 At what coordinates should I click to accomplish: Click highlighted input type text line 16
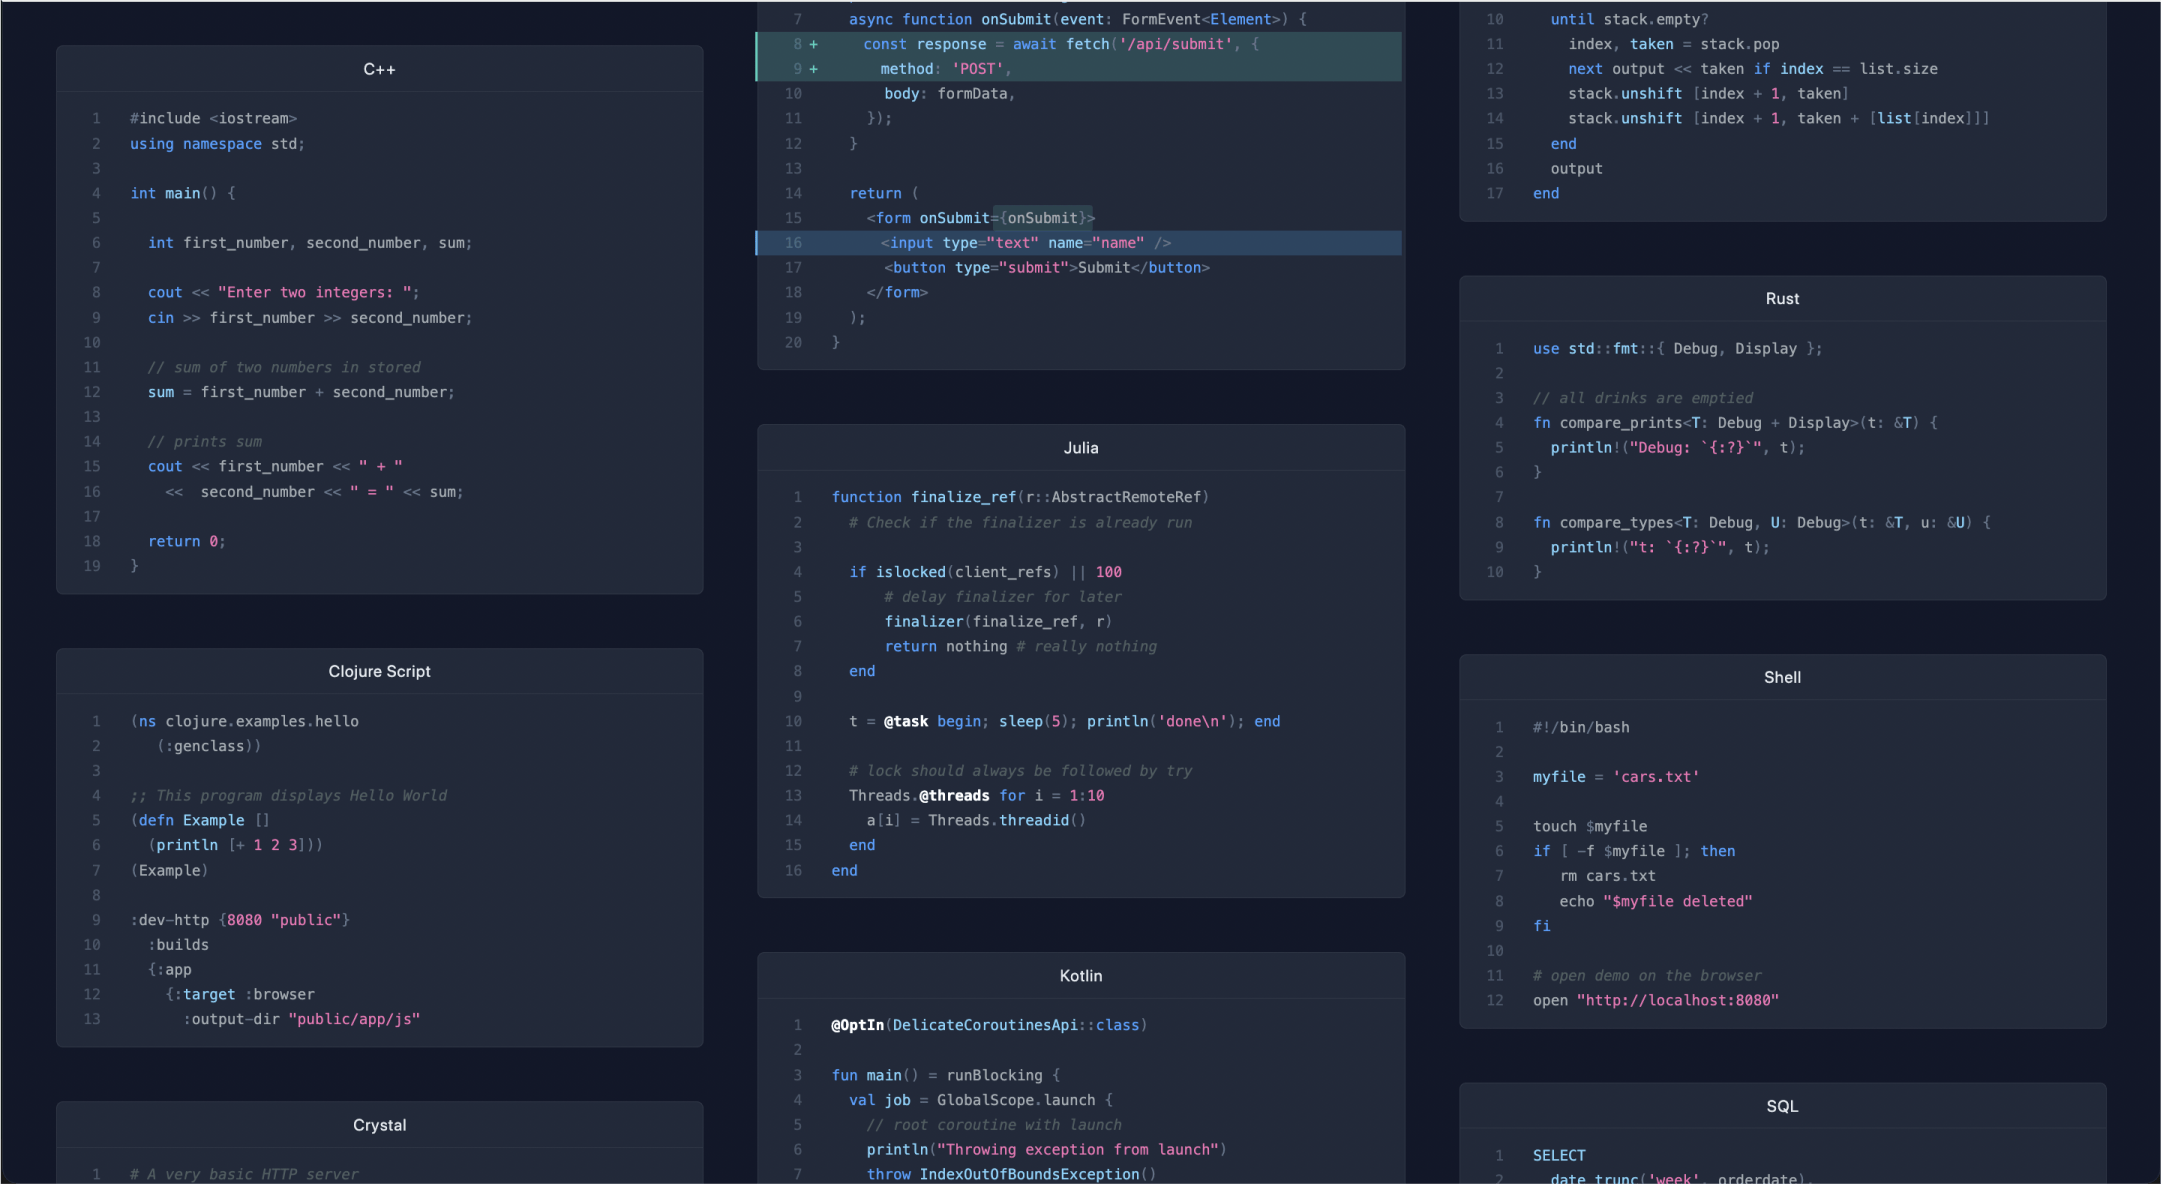click(1025, 243)
